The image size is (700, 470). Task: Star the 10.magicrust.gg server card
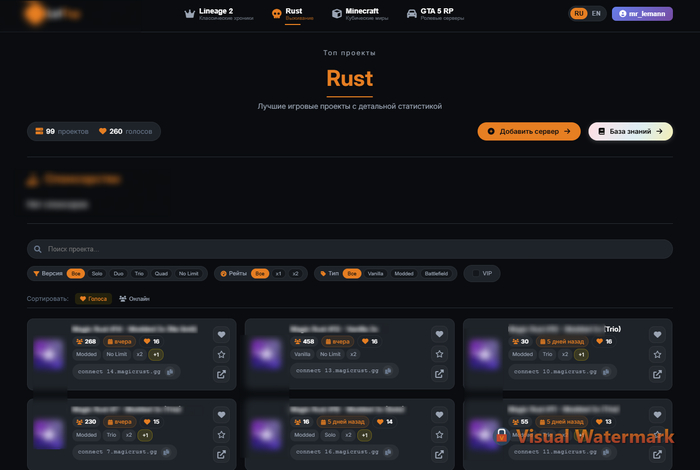657,354
